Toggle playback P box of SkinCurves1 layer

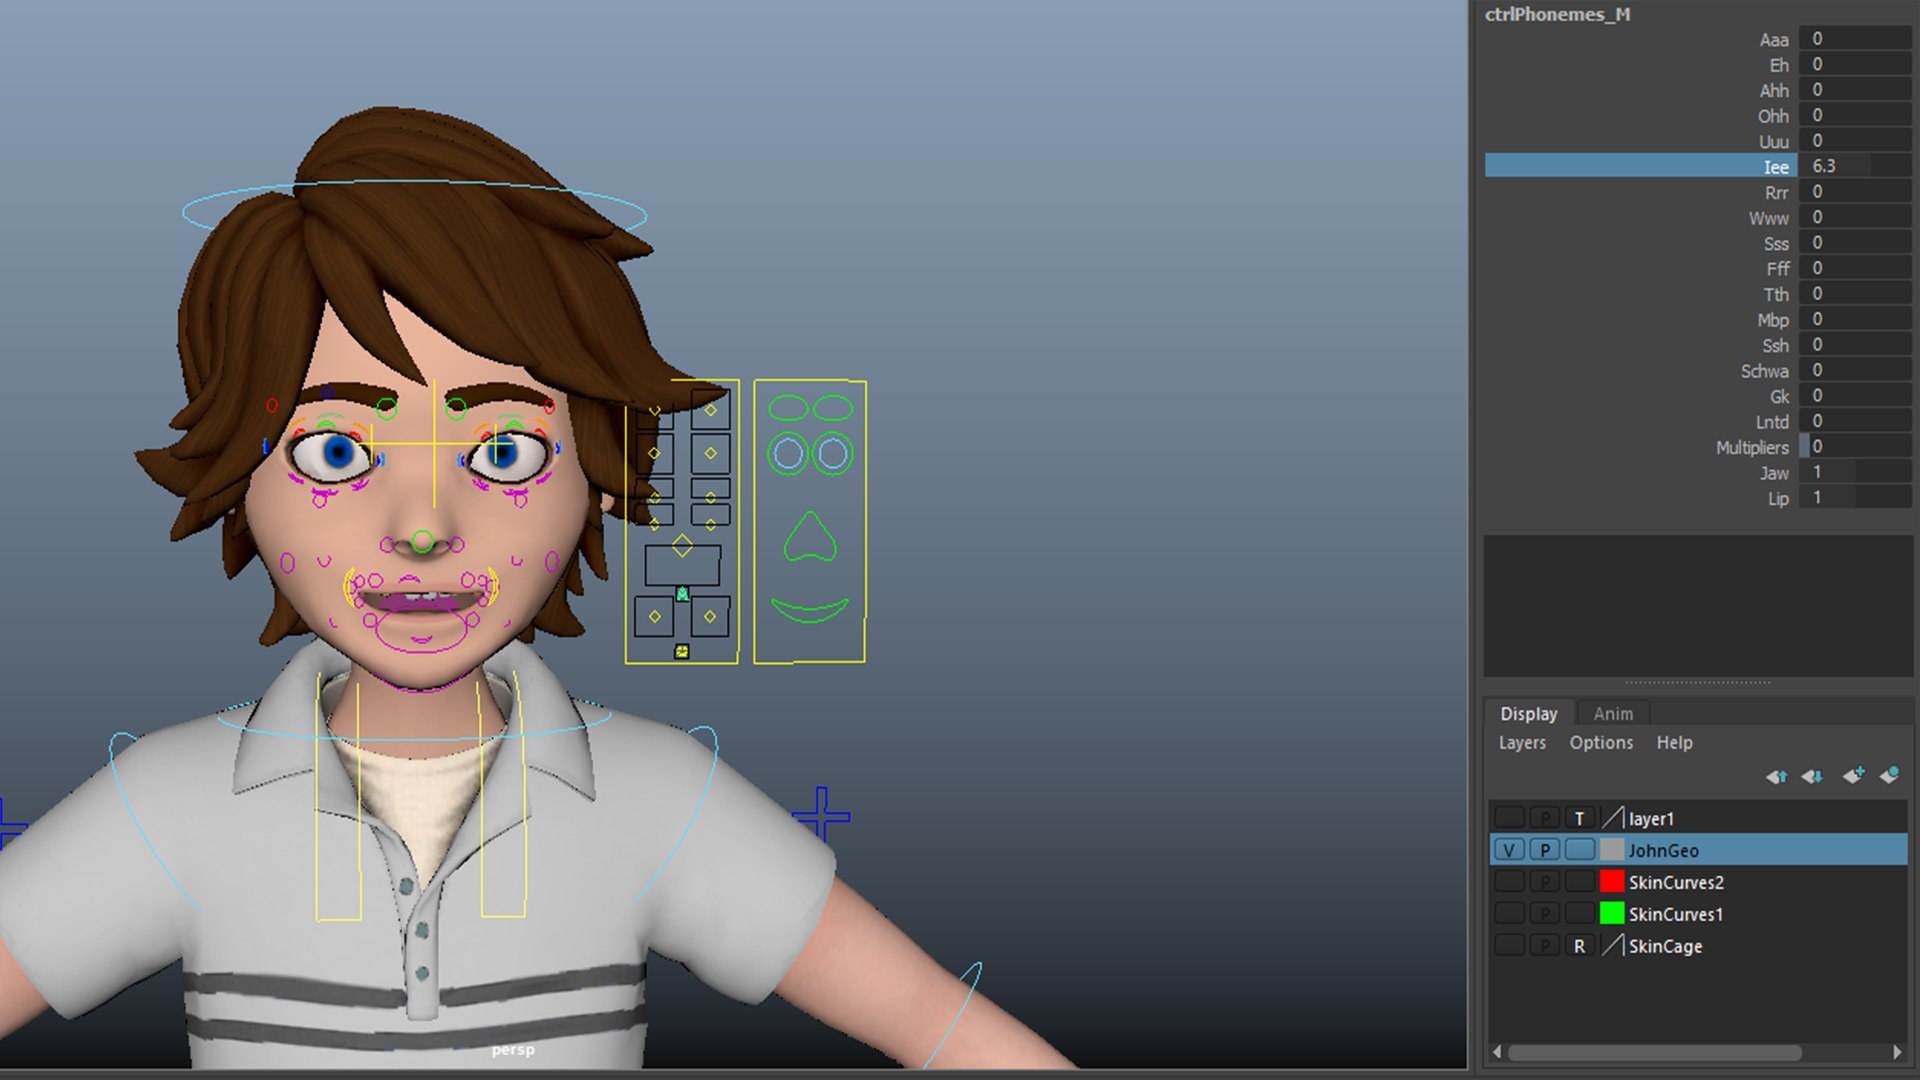[1545, 914]
